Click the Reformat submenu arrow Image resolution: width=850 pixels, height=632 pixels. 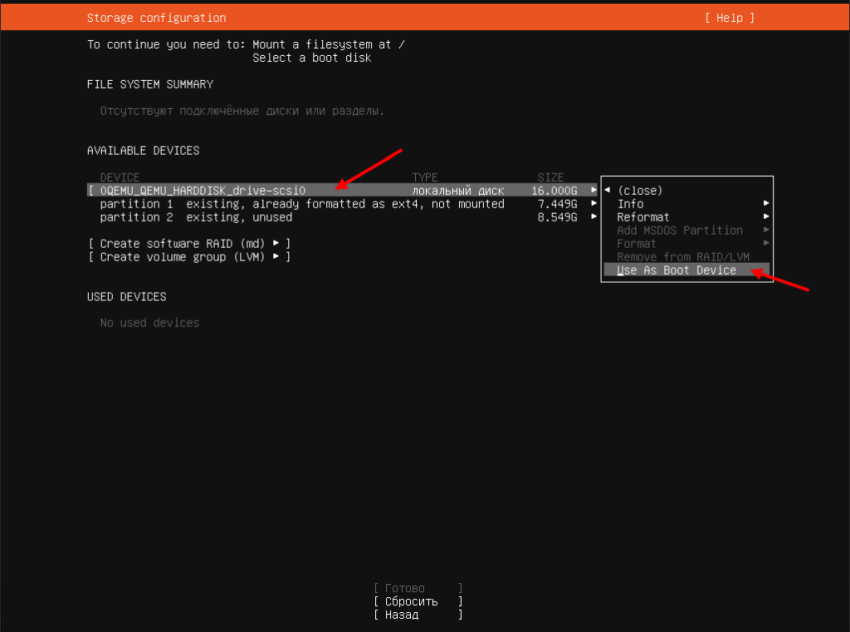click(766, 216)
